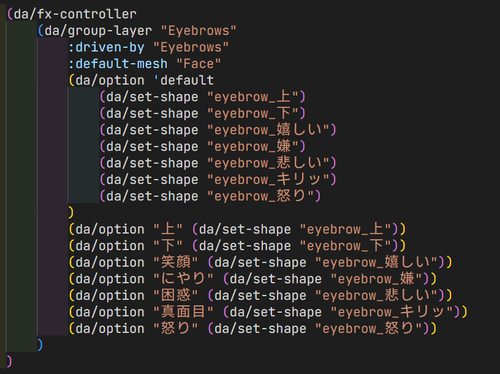
Task: Click the "eyebrow_嫌" string in default block
Action: click(x=253, y=147)
